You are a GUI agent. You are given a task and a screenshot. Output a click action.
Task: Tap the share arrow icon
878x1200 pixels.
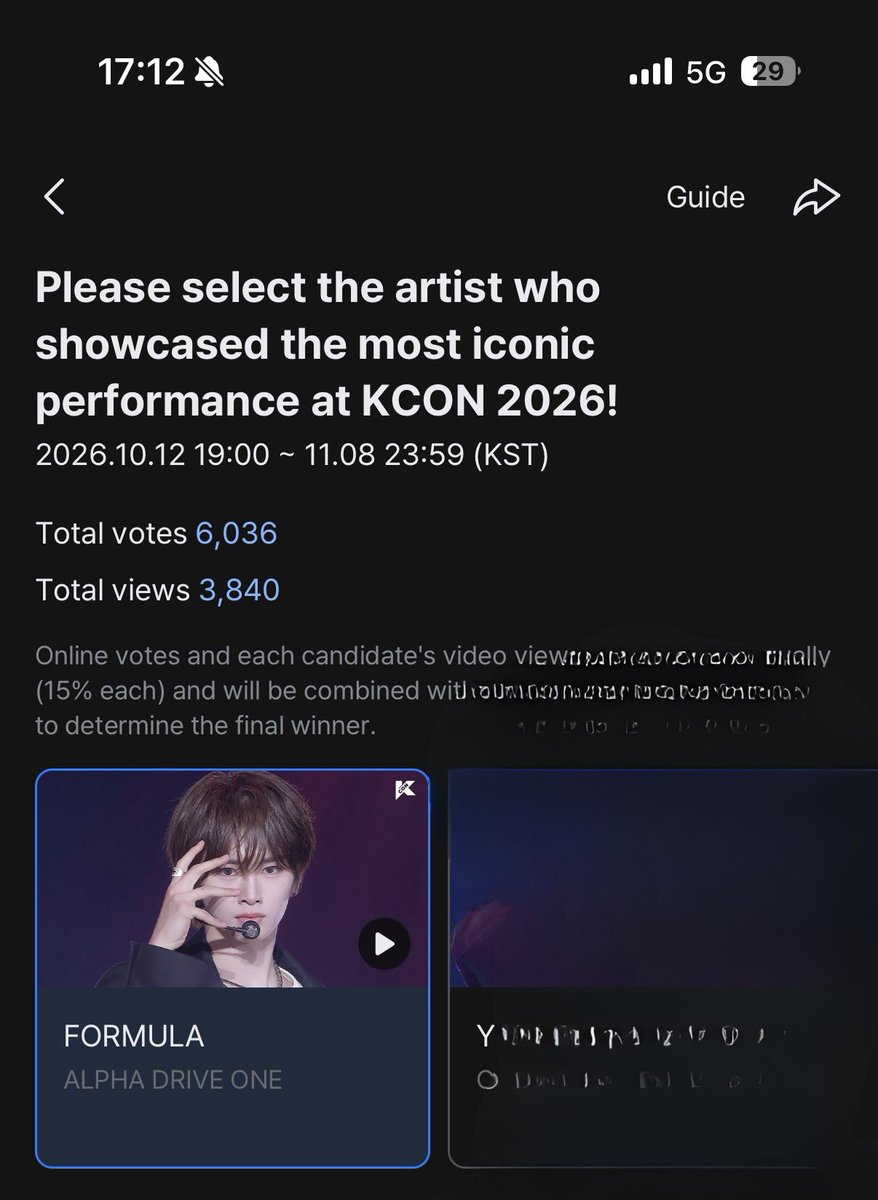(x=816, y=197)
